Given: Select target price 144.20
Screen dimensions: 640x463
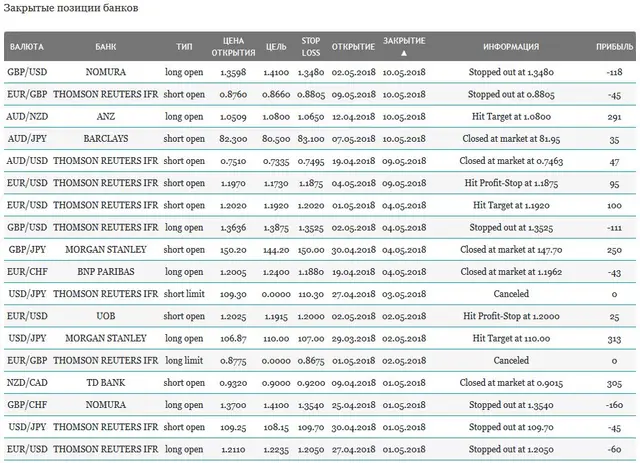Looking at the screenshot, I should click(276, 250).
